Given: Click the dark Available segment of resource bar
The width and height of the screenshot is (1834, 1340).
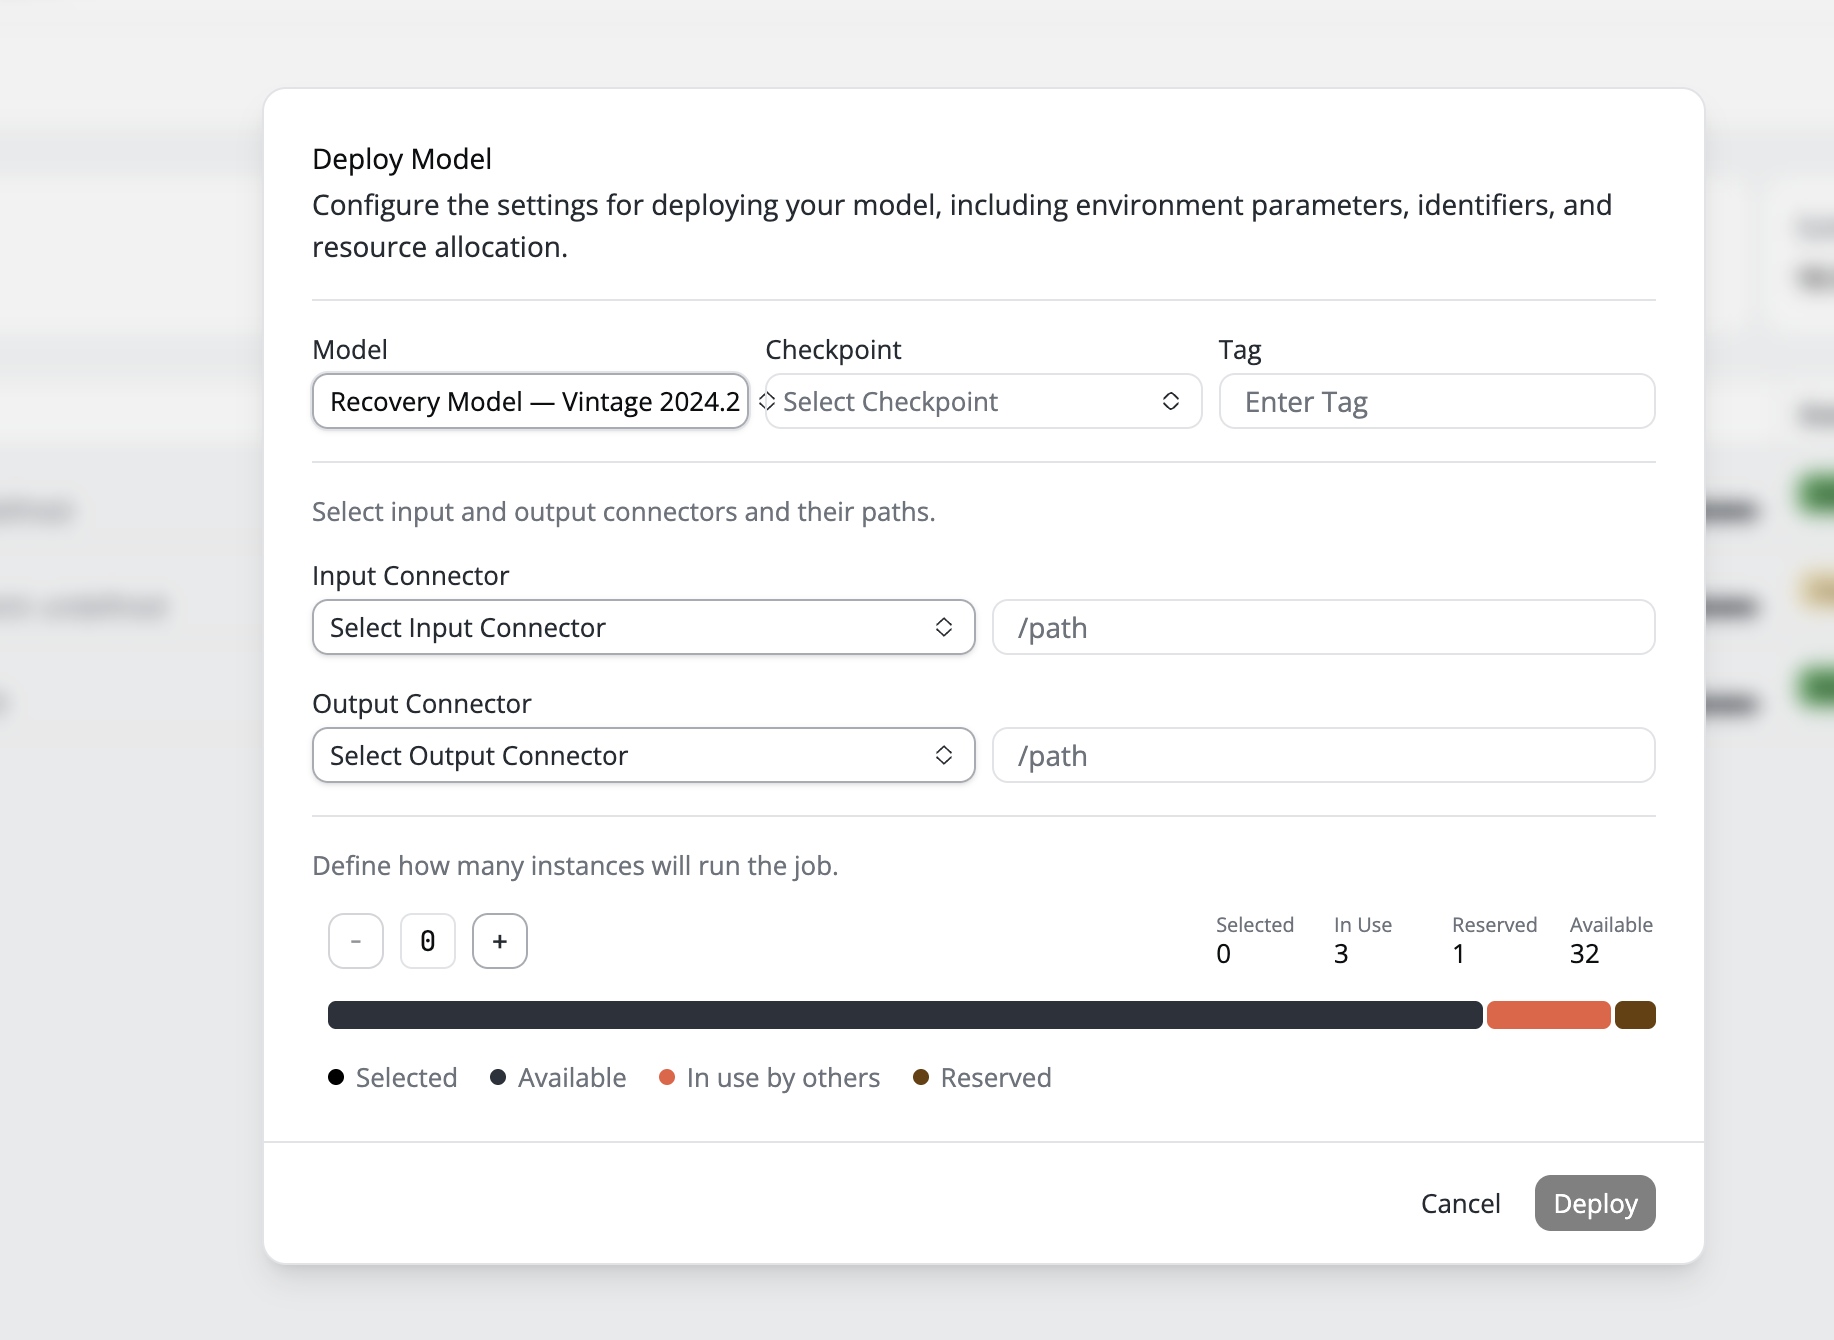Looking at the screenshot, I should (x=904, y=1015).
